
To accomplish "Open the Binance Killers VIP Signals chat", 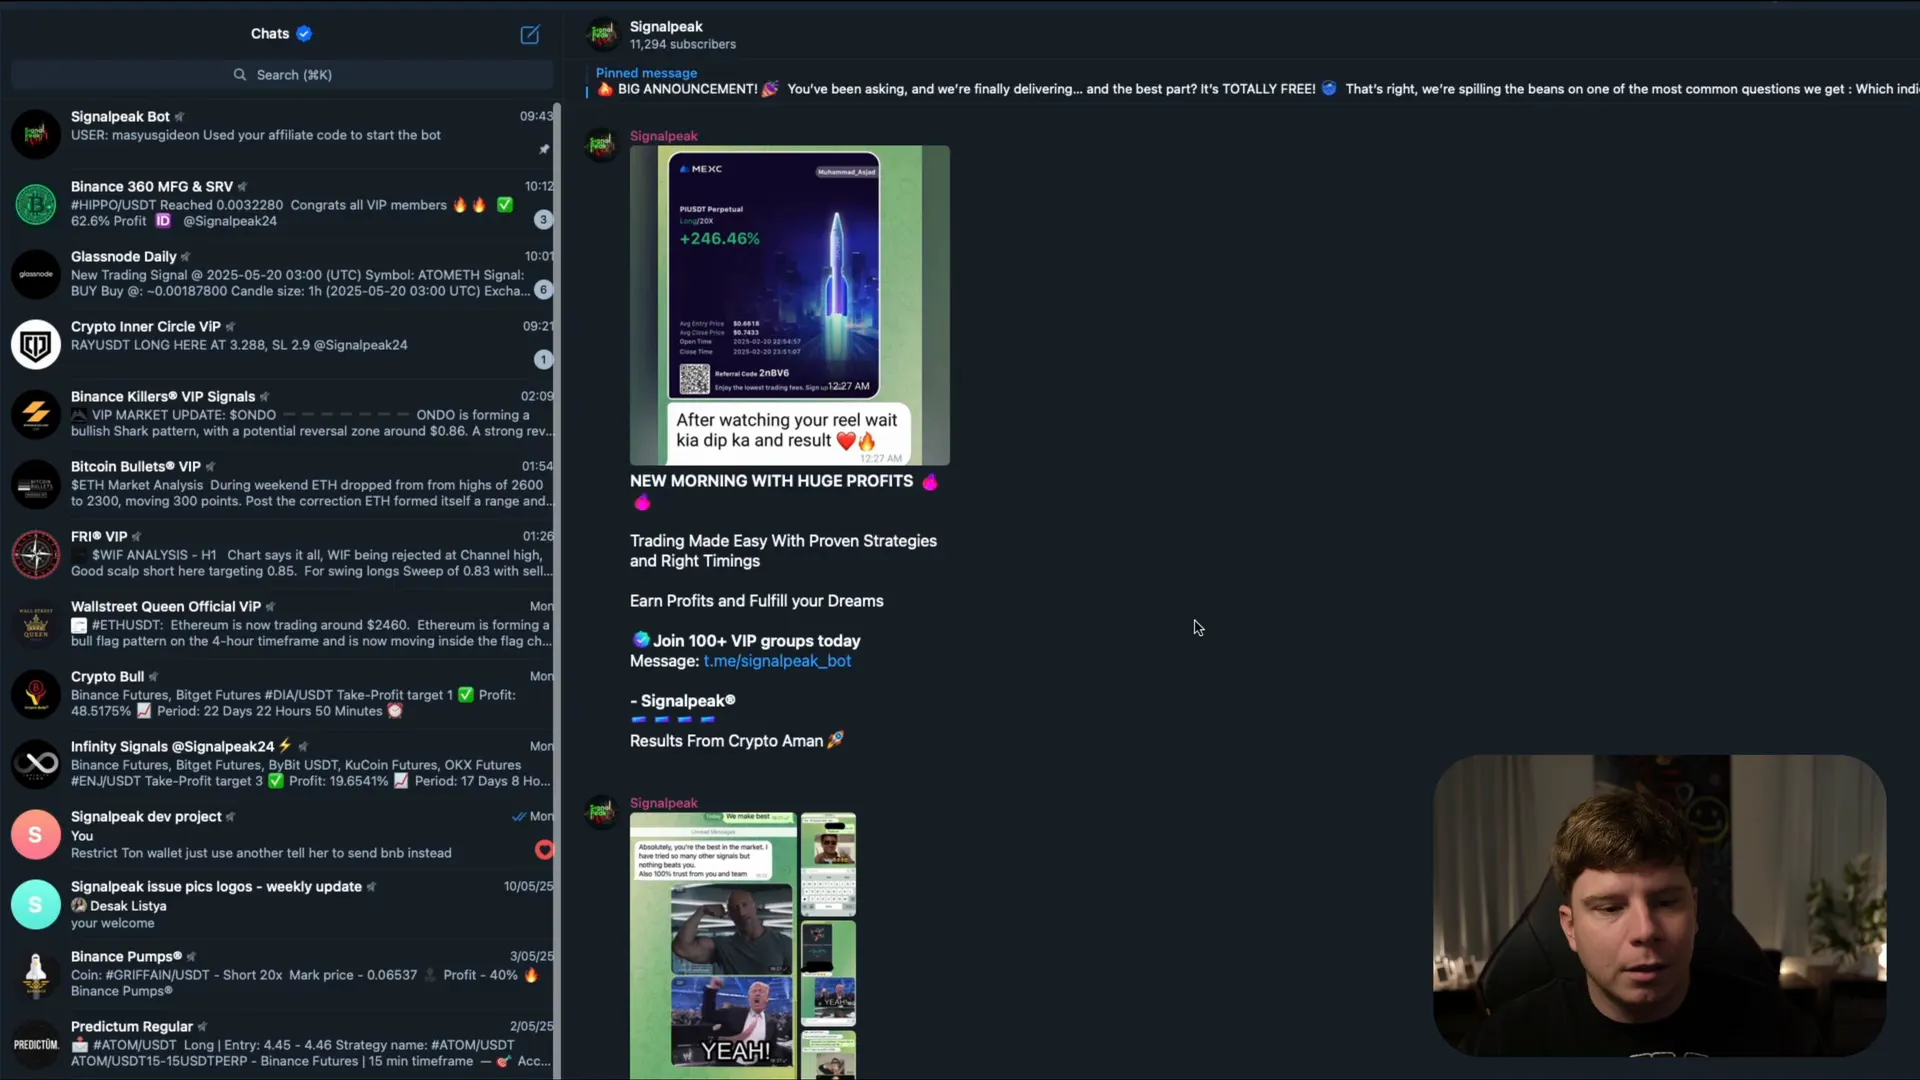I will coord(282,414).
